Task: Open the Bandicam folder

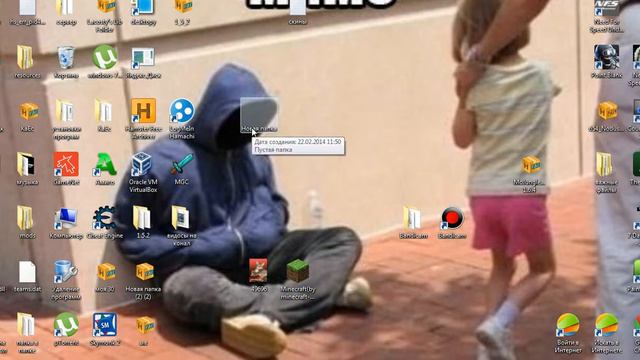Action: (412, 222)
